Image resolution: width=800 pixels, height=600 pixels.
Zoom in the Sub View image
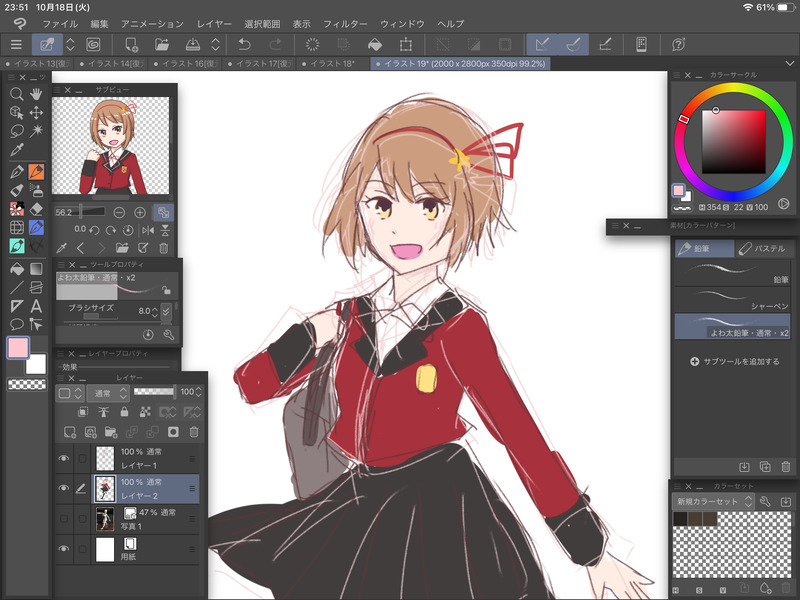click(139, 212)
